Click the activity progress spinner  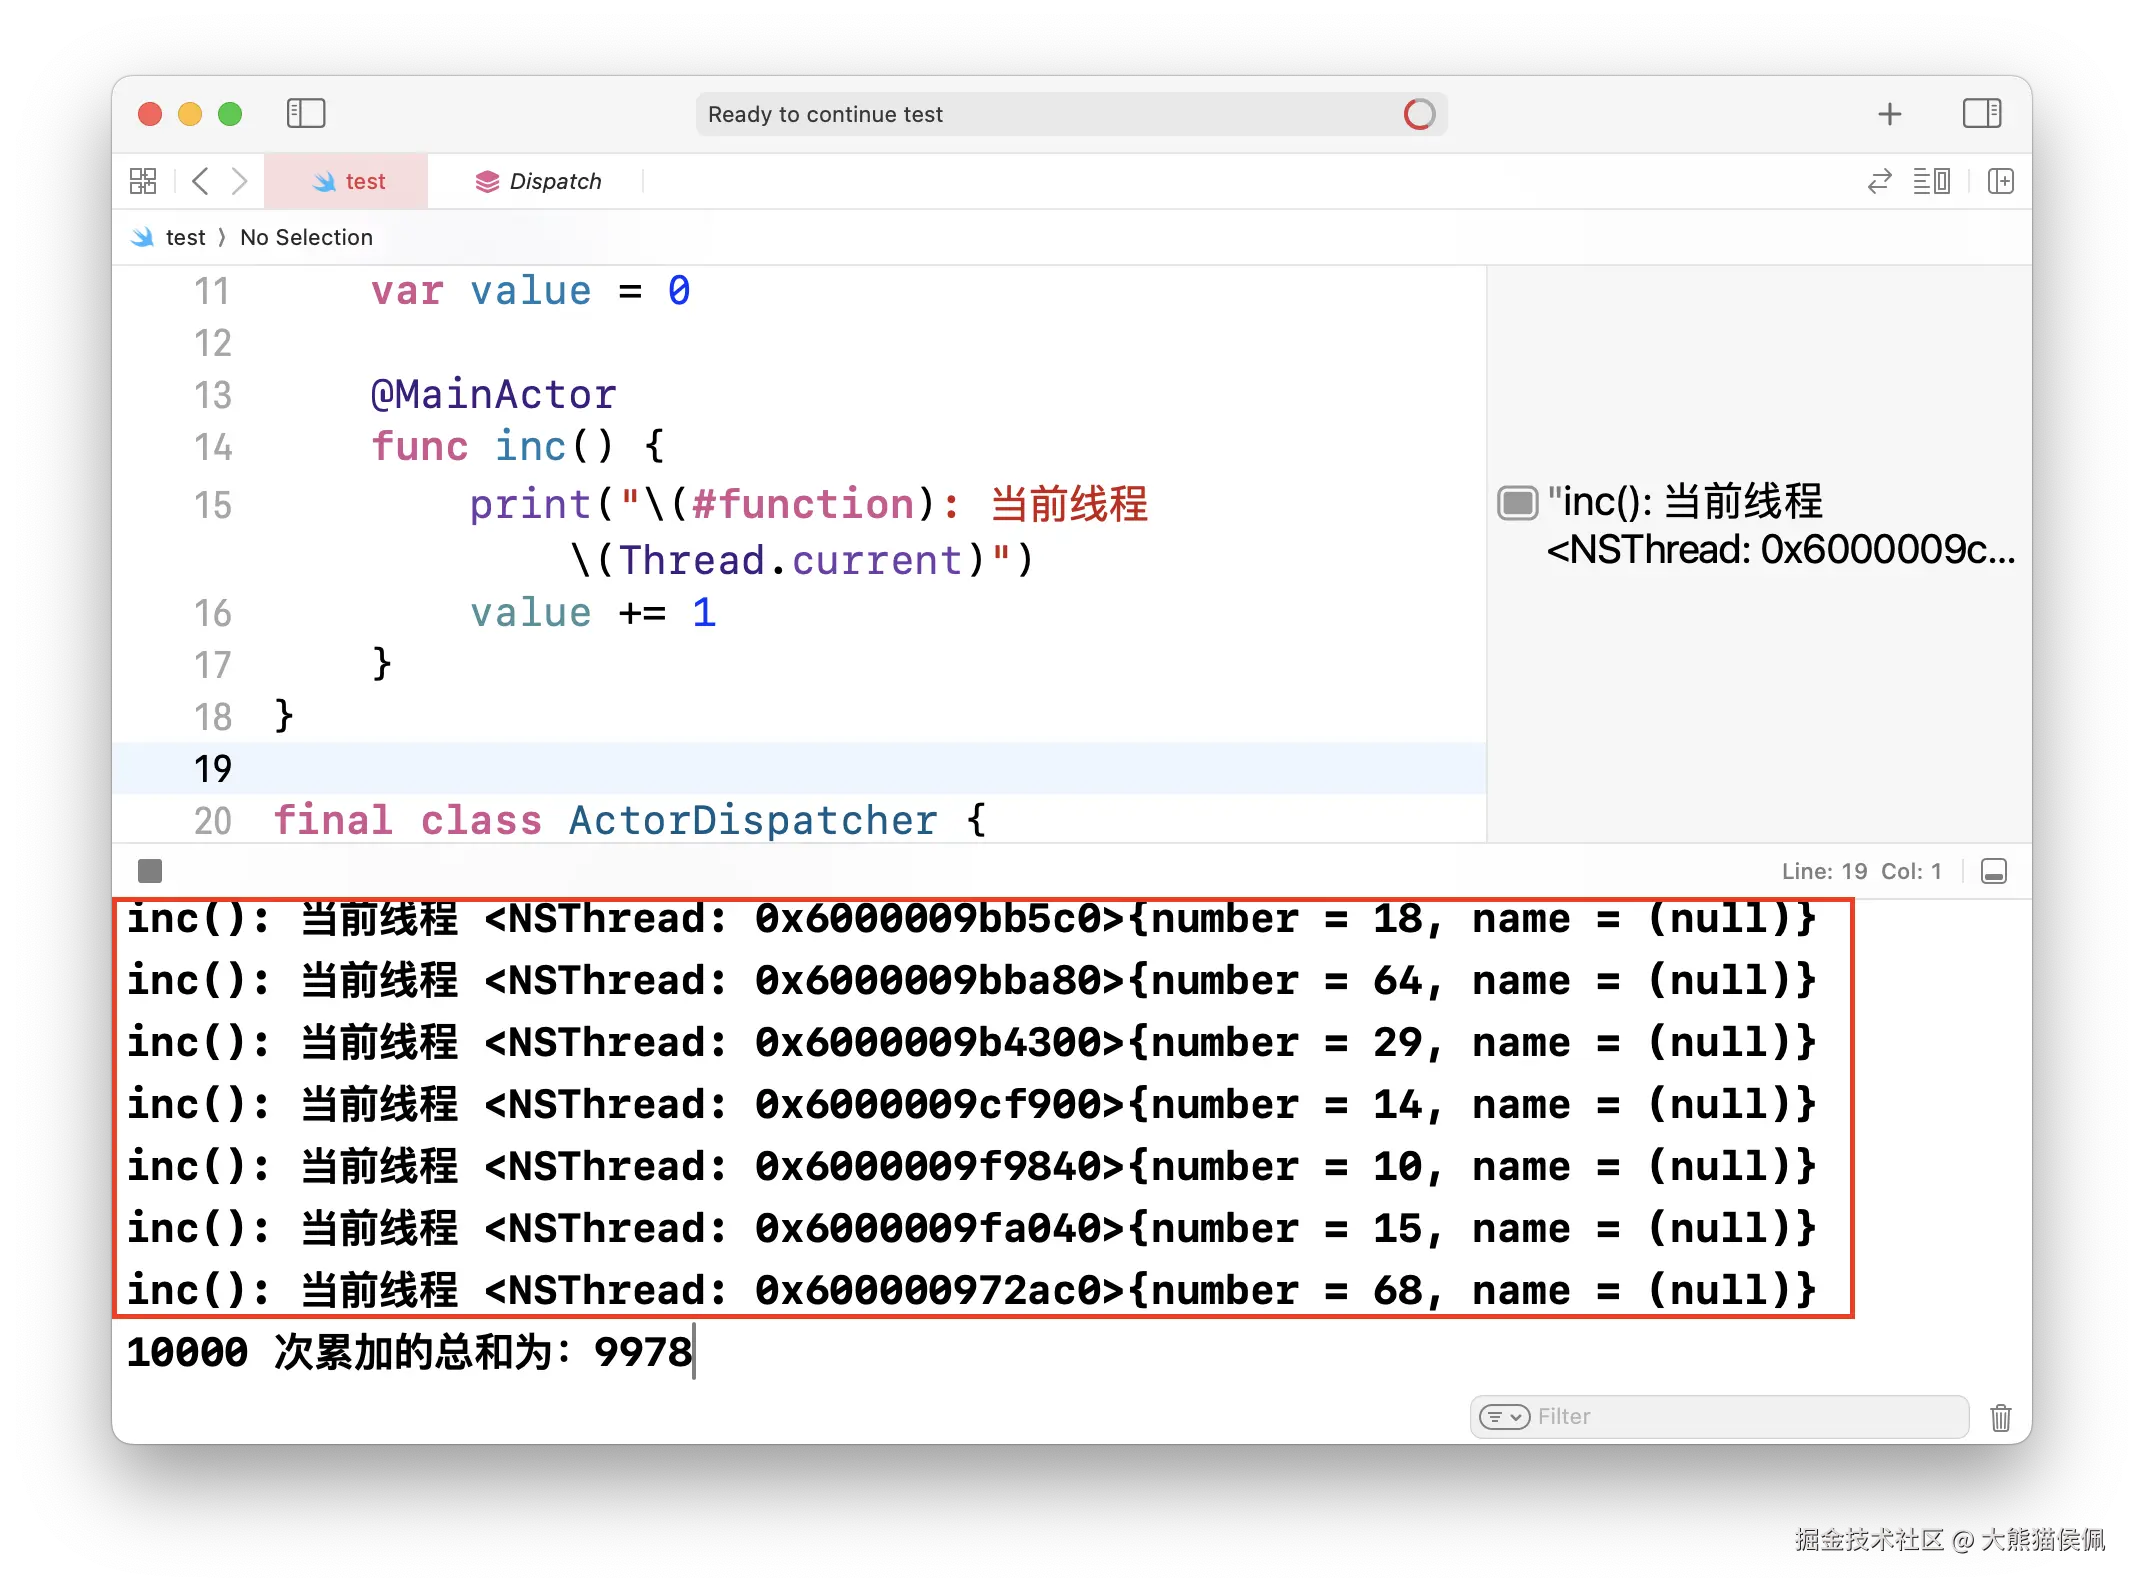click(1419, 114)
